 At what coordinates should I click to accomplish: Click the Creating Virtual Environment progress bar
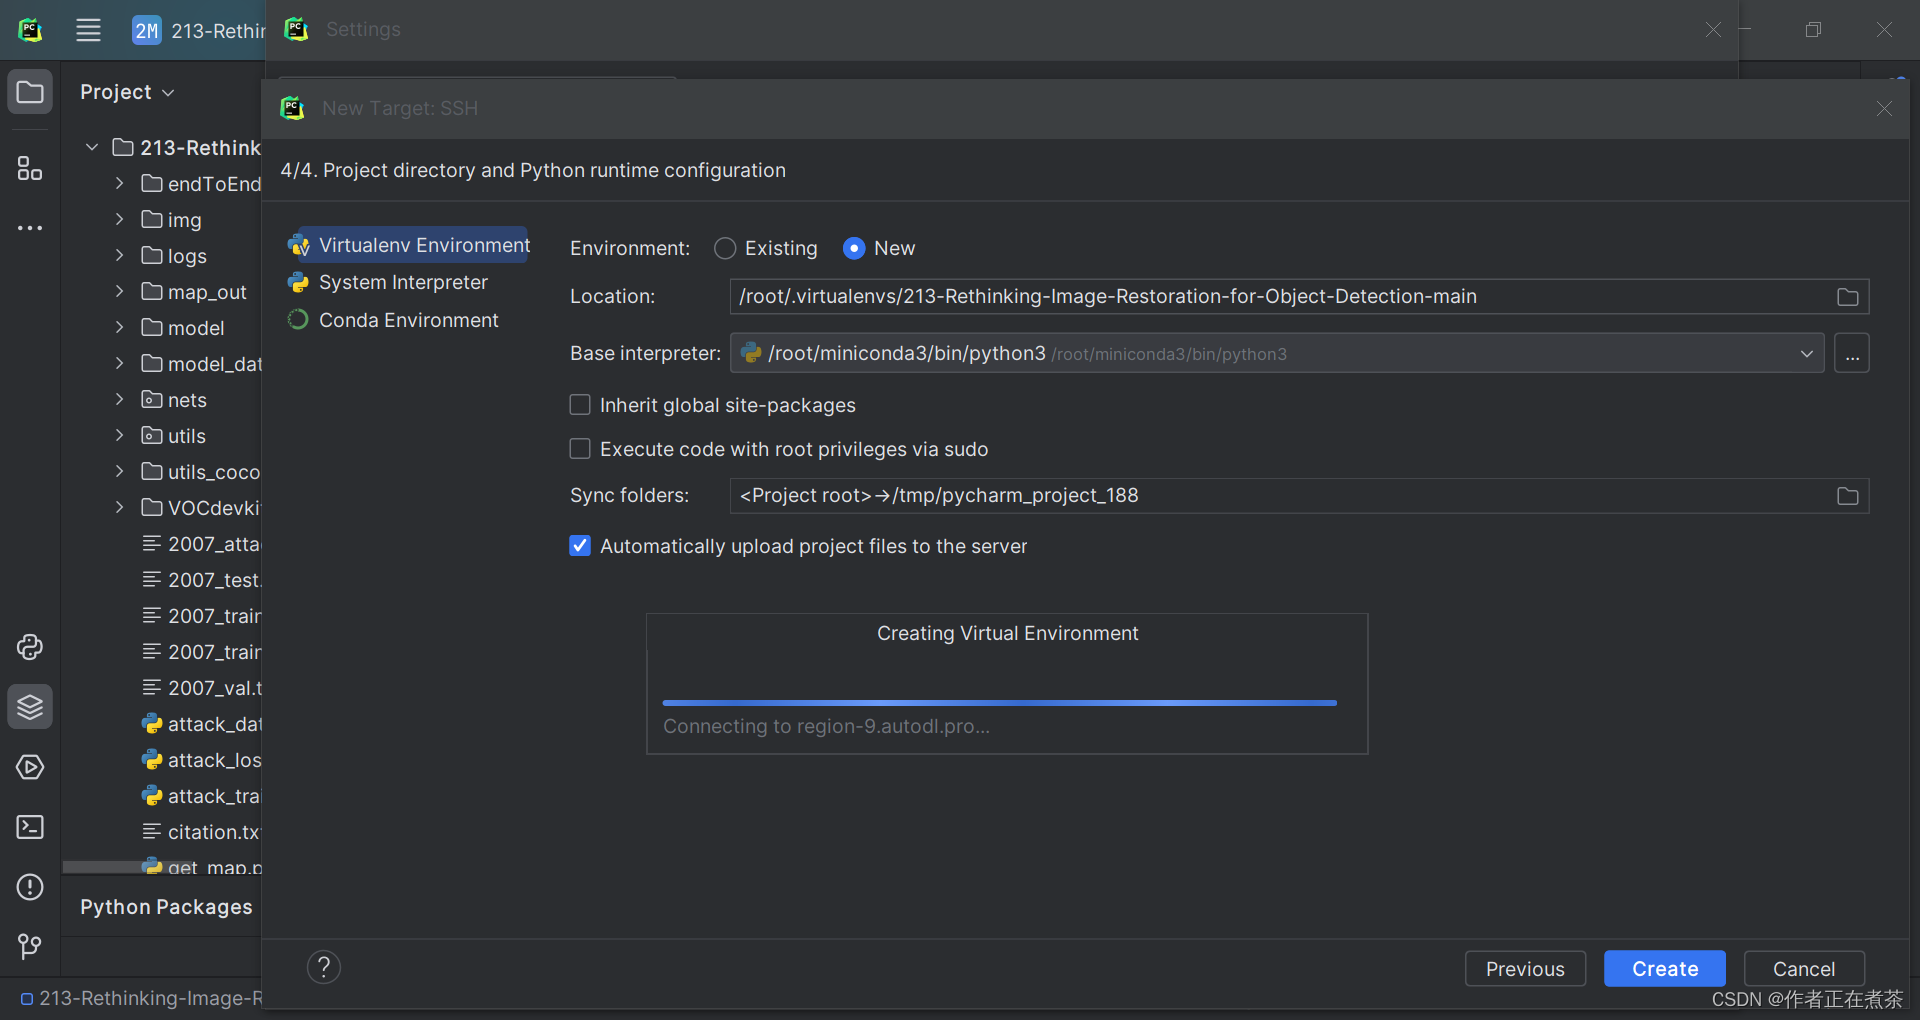click(x=999, y=702)
